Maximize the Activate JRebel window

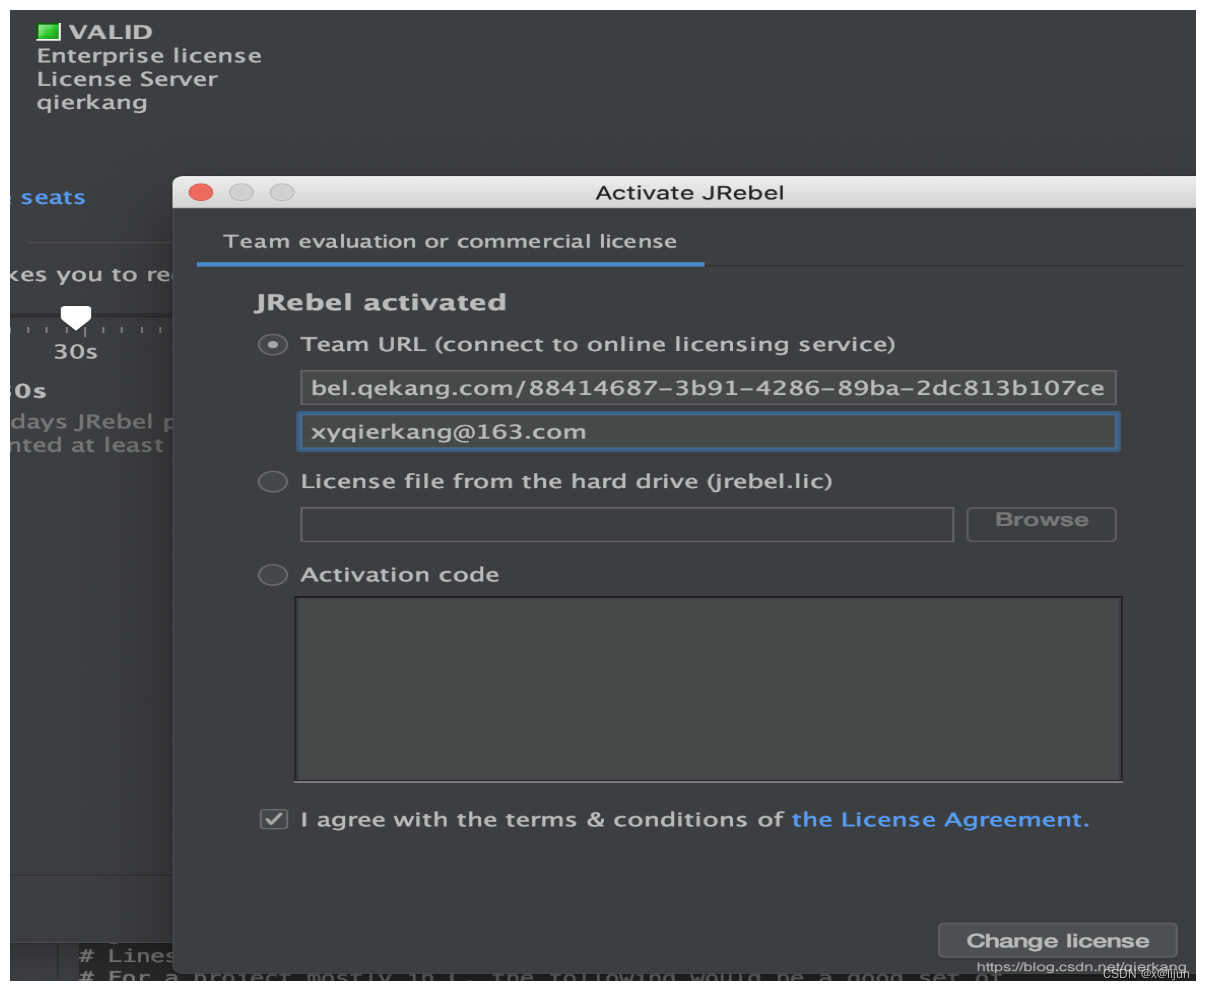(x=283, y=192)
